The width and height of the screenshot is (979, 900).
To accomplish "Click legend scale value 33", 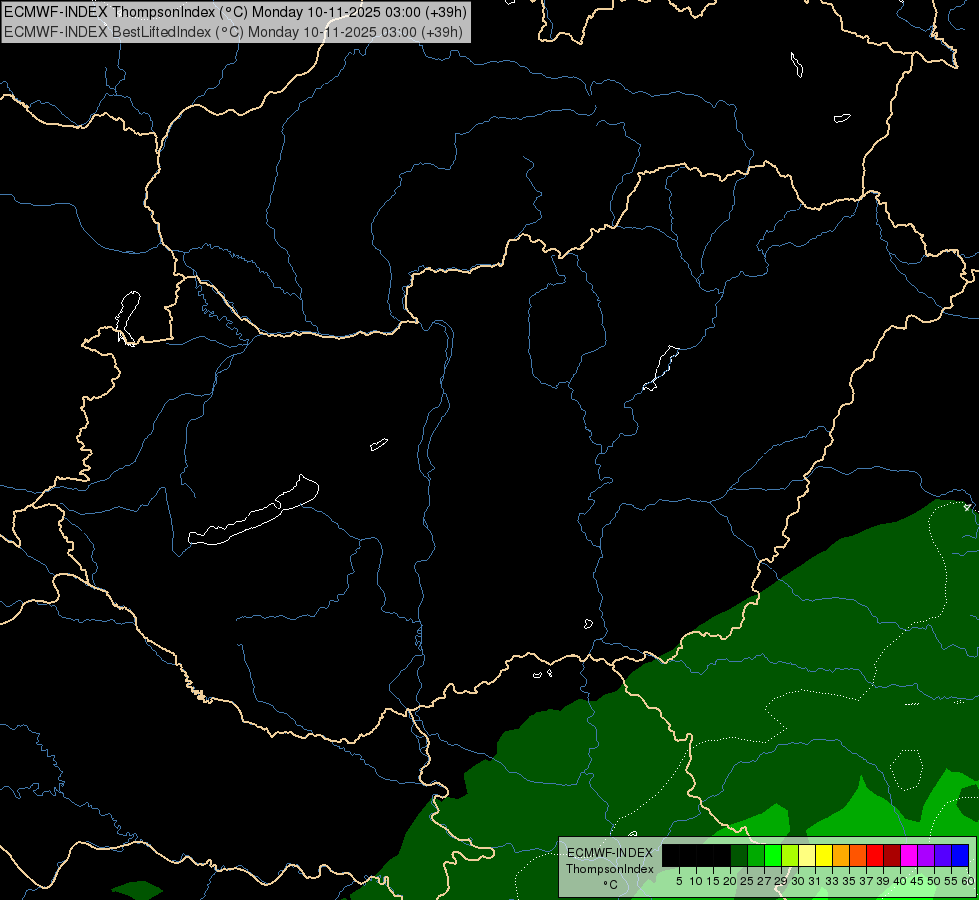I will tap(832, 881).
